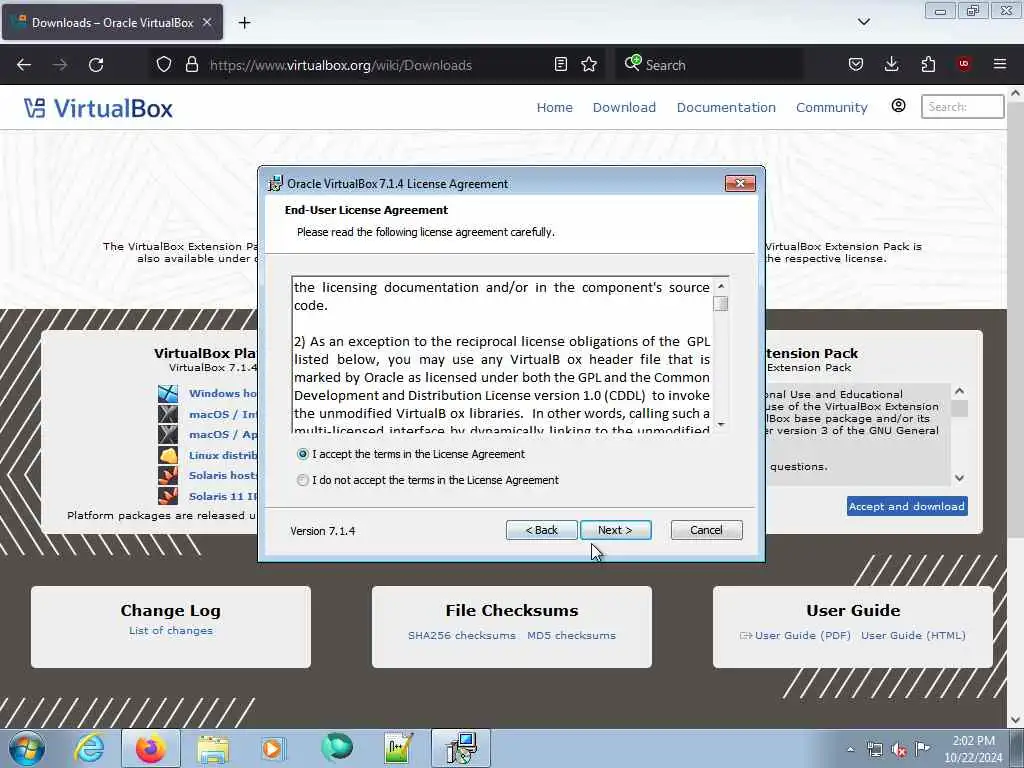This screenshot has height=768, width=1024.
Task: Click the license text scrollbar thumb
Action: [721, 304]
